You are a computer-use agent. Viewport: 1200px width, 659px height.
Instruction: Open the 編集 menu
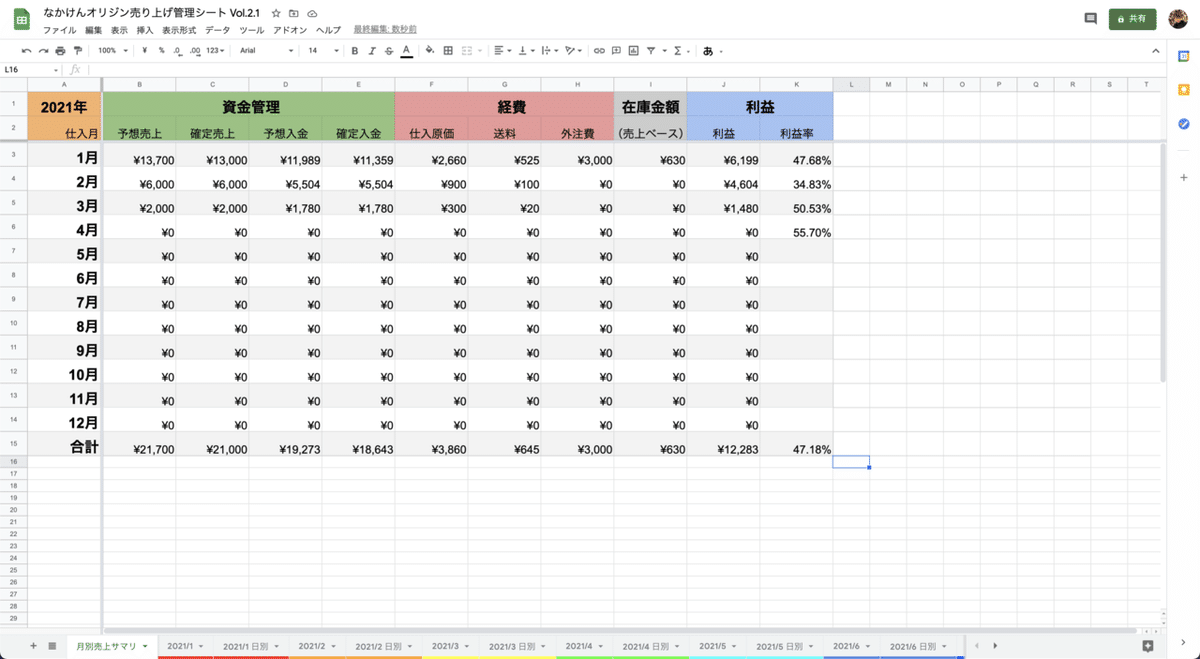(93, 30)
